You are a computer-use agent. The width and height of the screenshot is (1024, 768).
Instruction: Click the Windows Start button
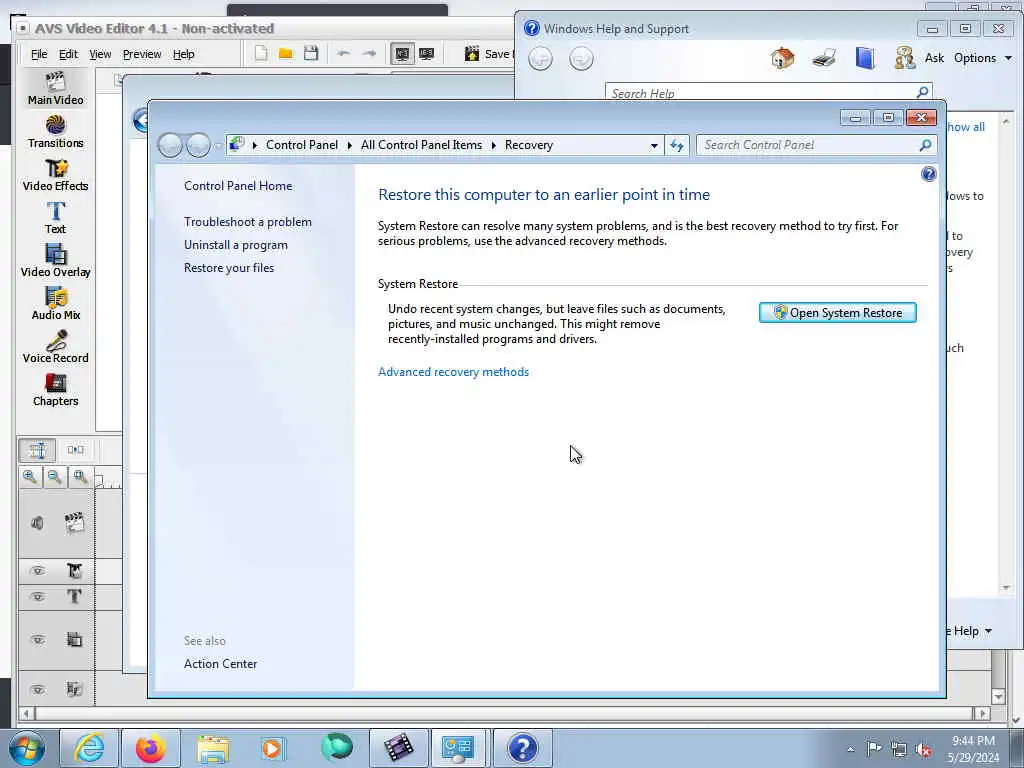click(x=27, y=748)
